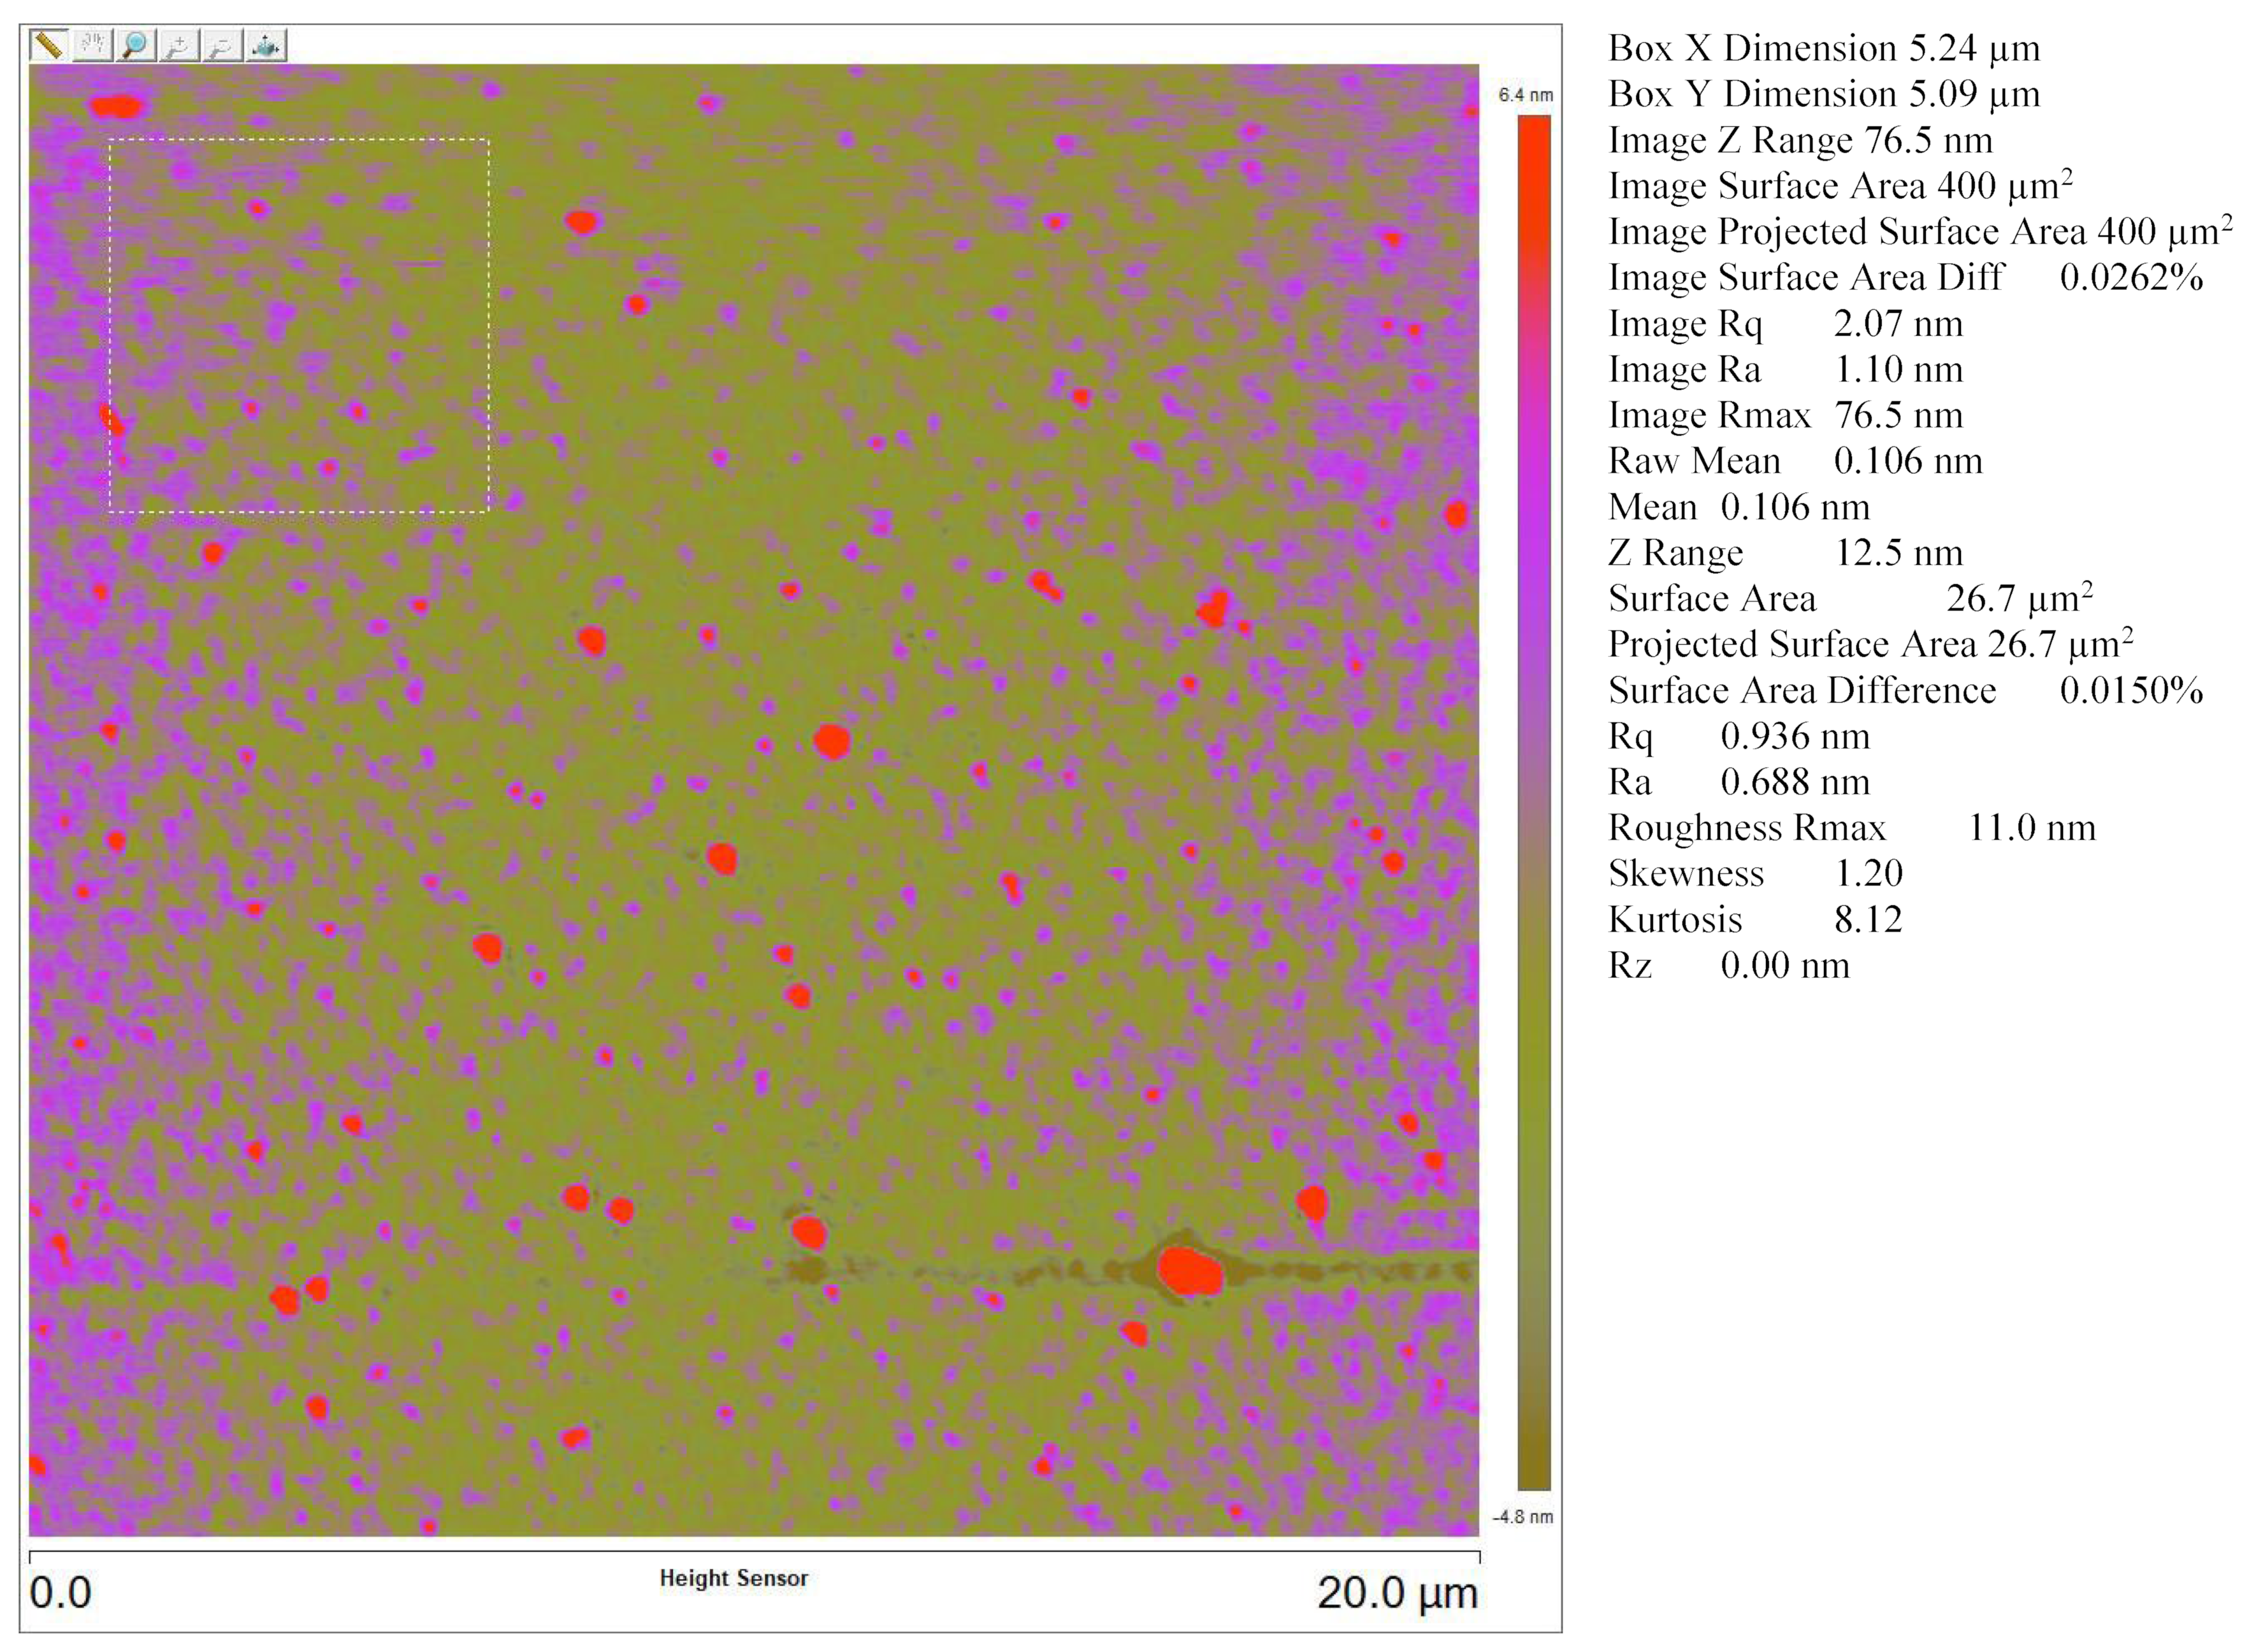Click the Surface Area Difference result row
The height and width of the screenshot is (1652, 2249).
tap(1904, 691)
